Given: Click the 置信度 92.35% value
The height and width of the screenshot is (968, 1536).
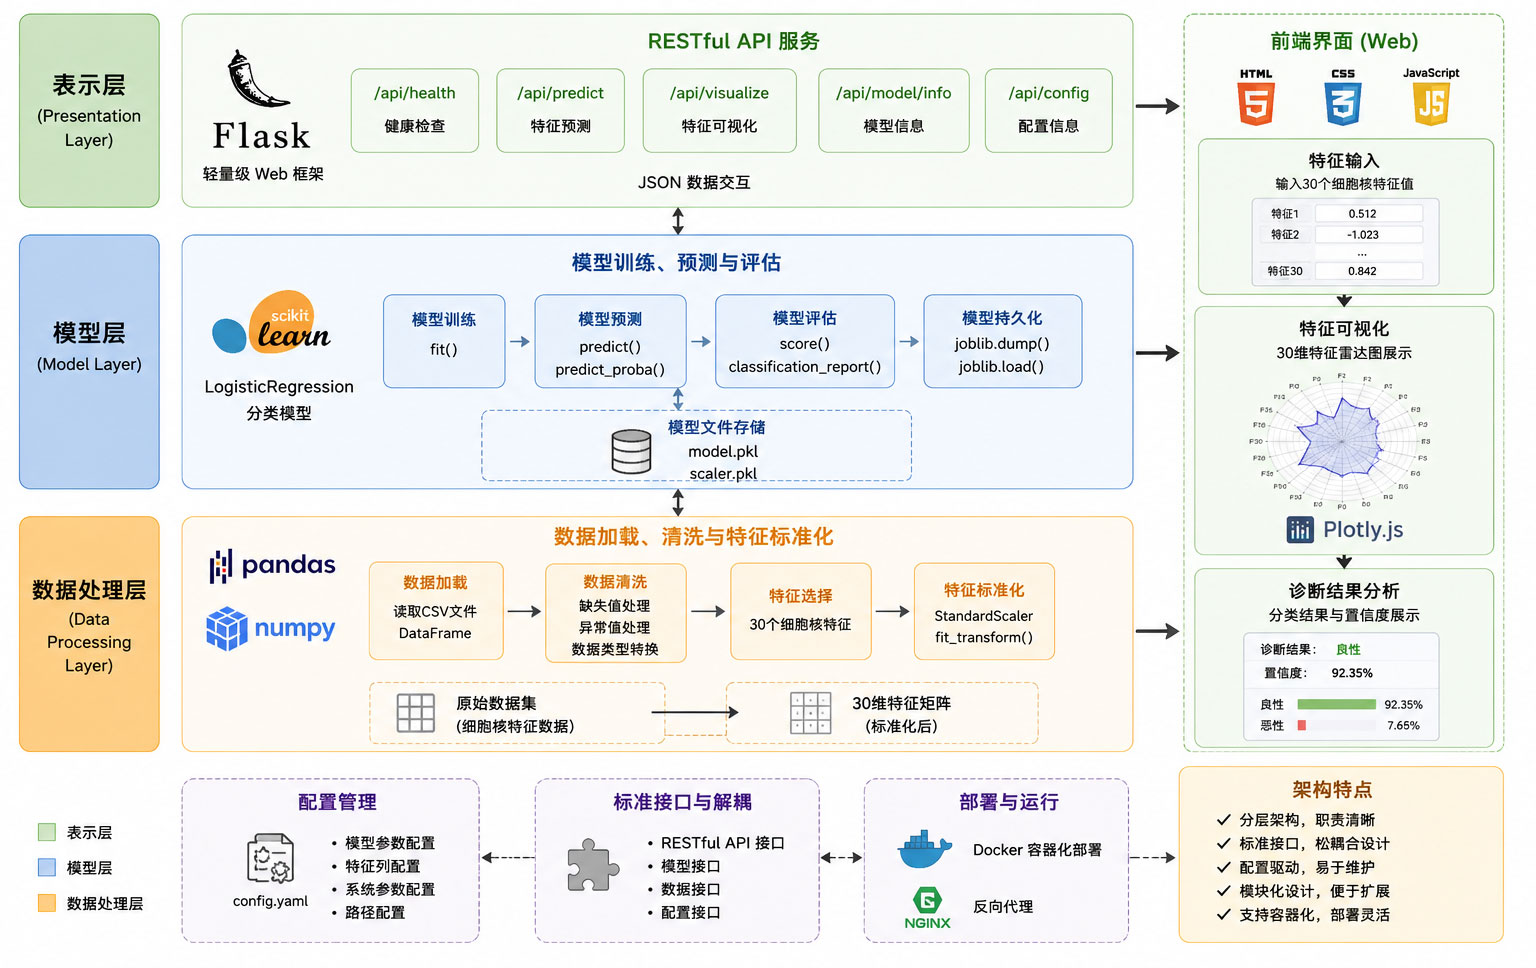Looking at the screenshot, I should (x=1352, y=673).
